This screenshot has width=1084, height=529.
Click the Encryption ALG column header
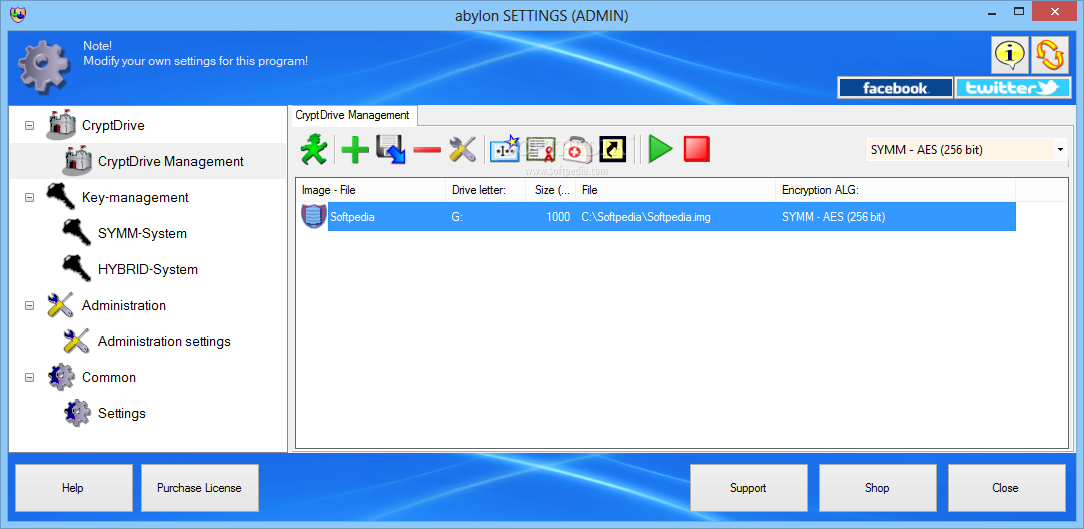point(895,189)
